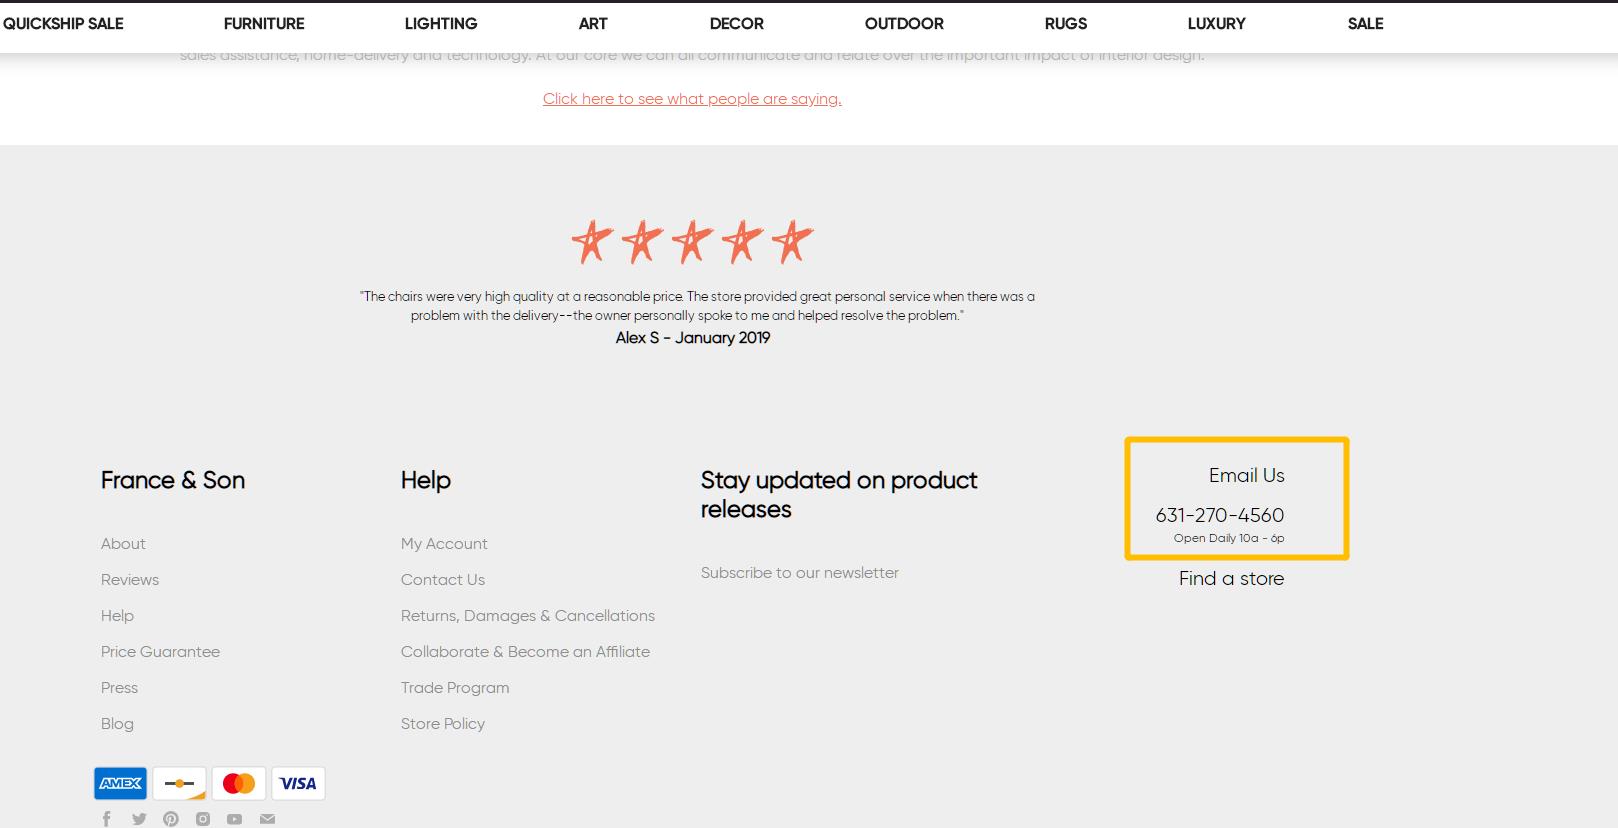1618x828 pixels.
Task: Click the Email Us link
Action: coord(1246,476)
